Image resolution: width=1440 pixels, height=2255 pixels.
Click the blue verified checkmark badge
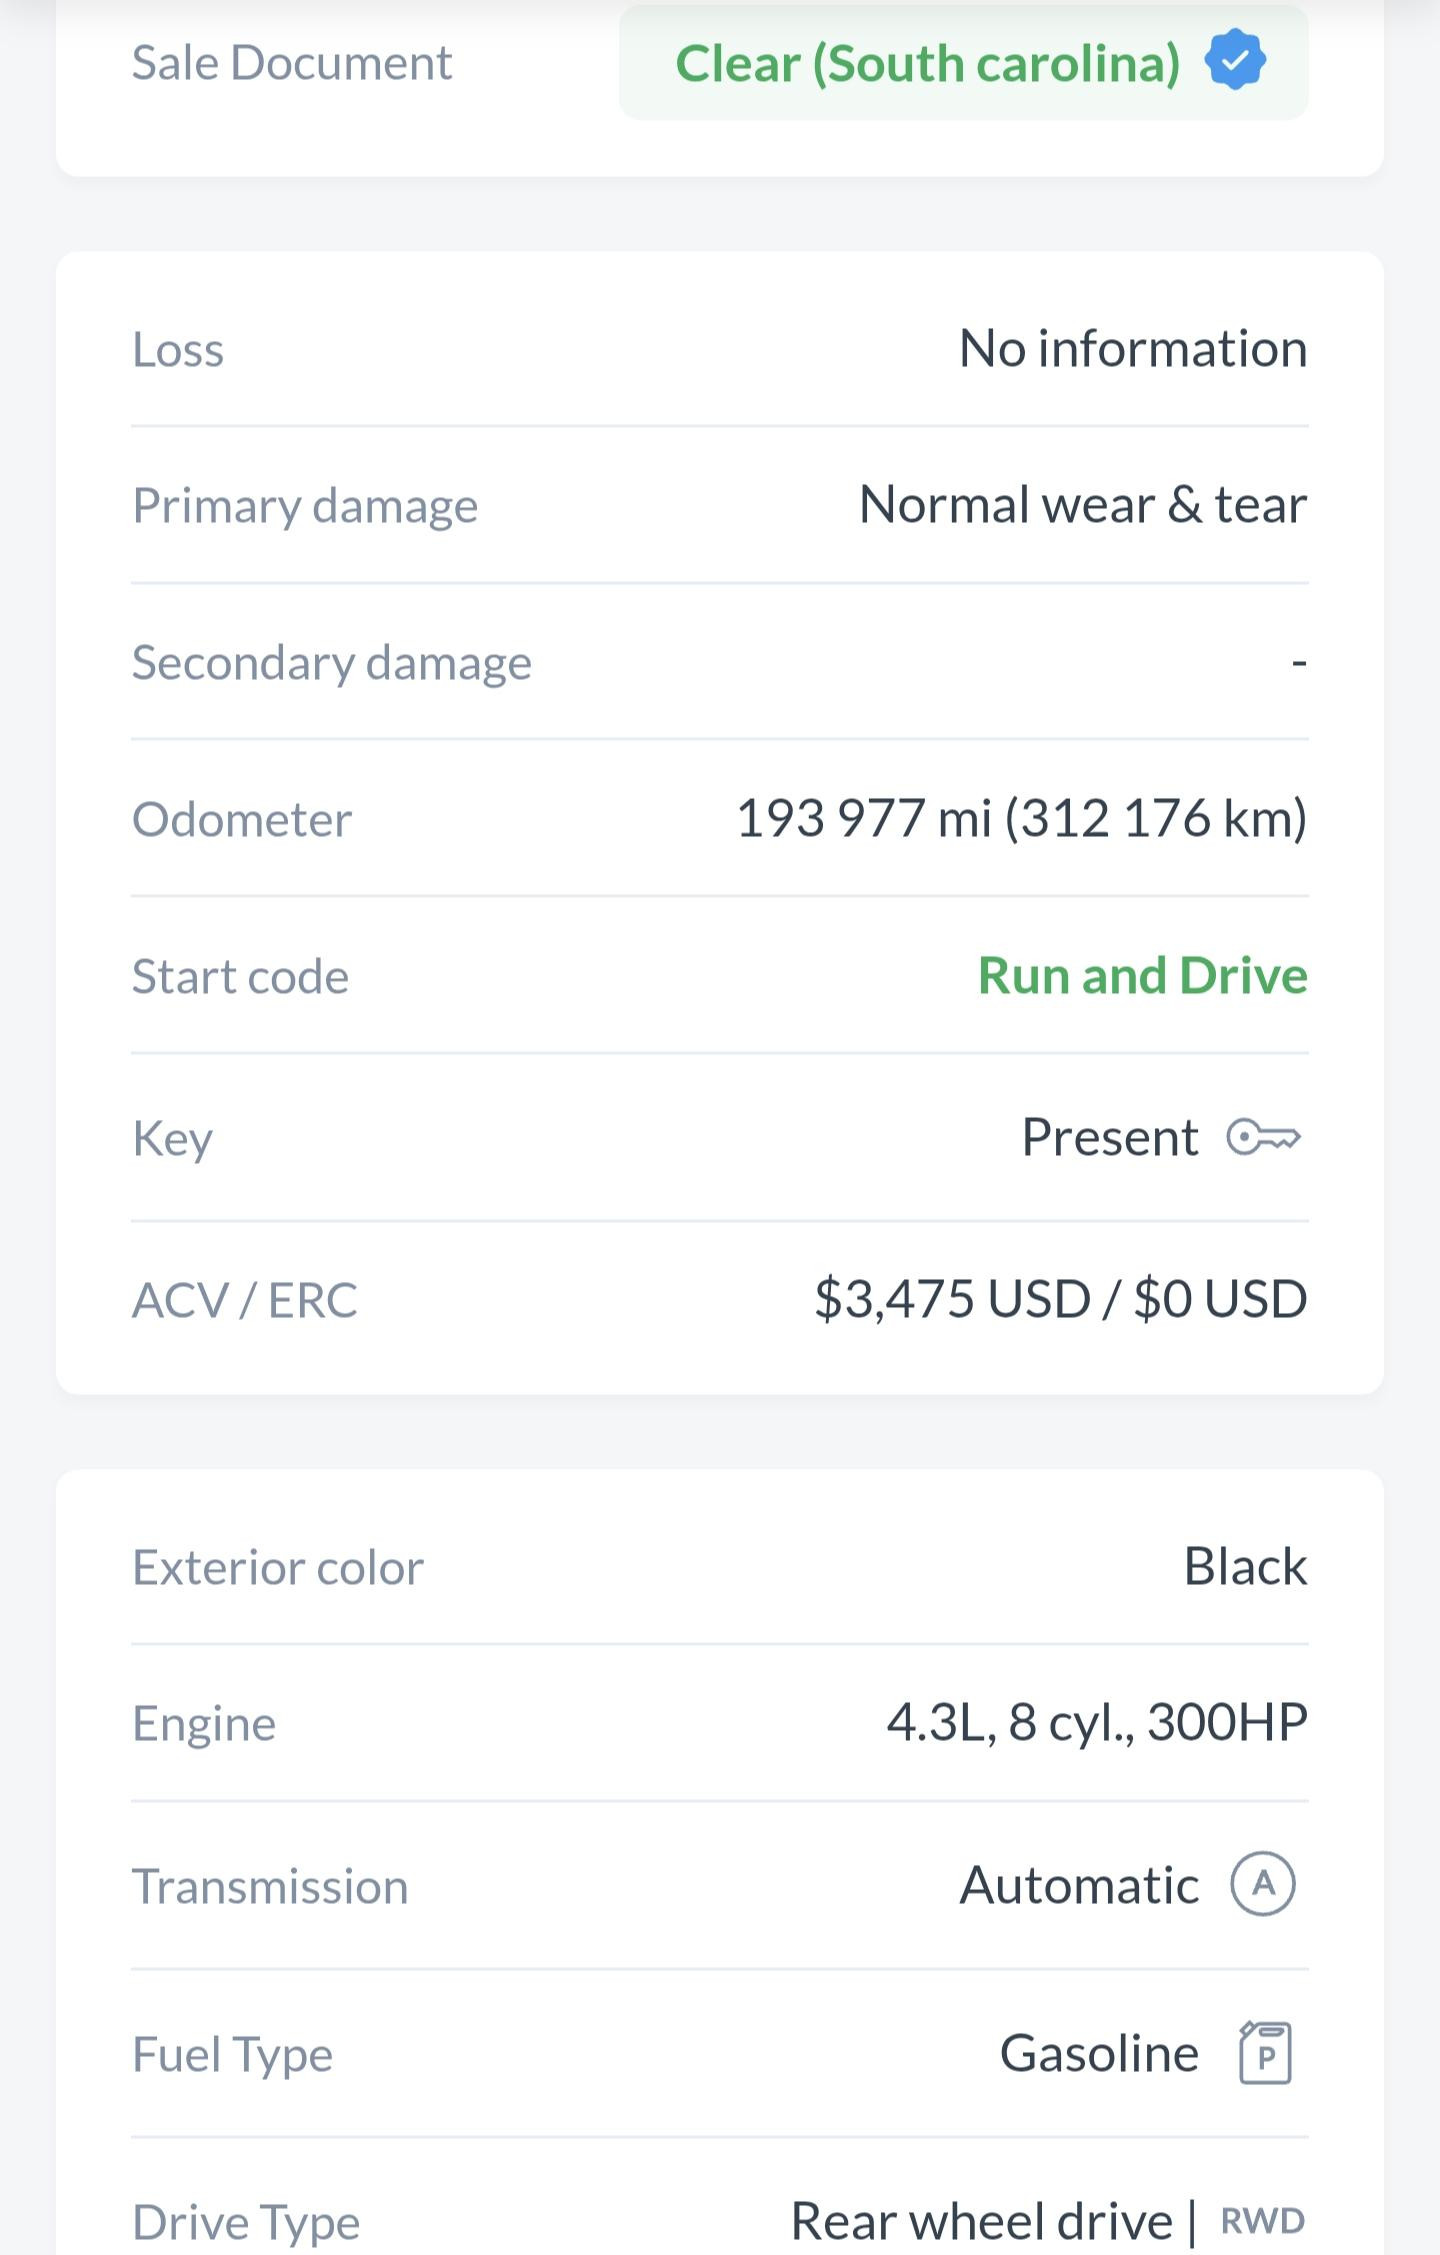1235,61
